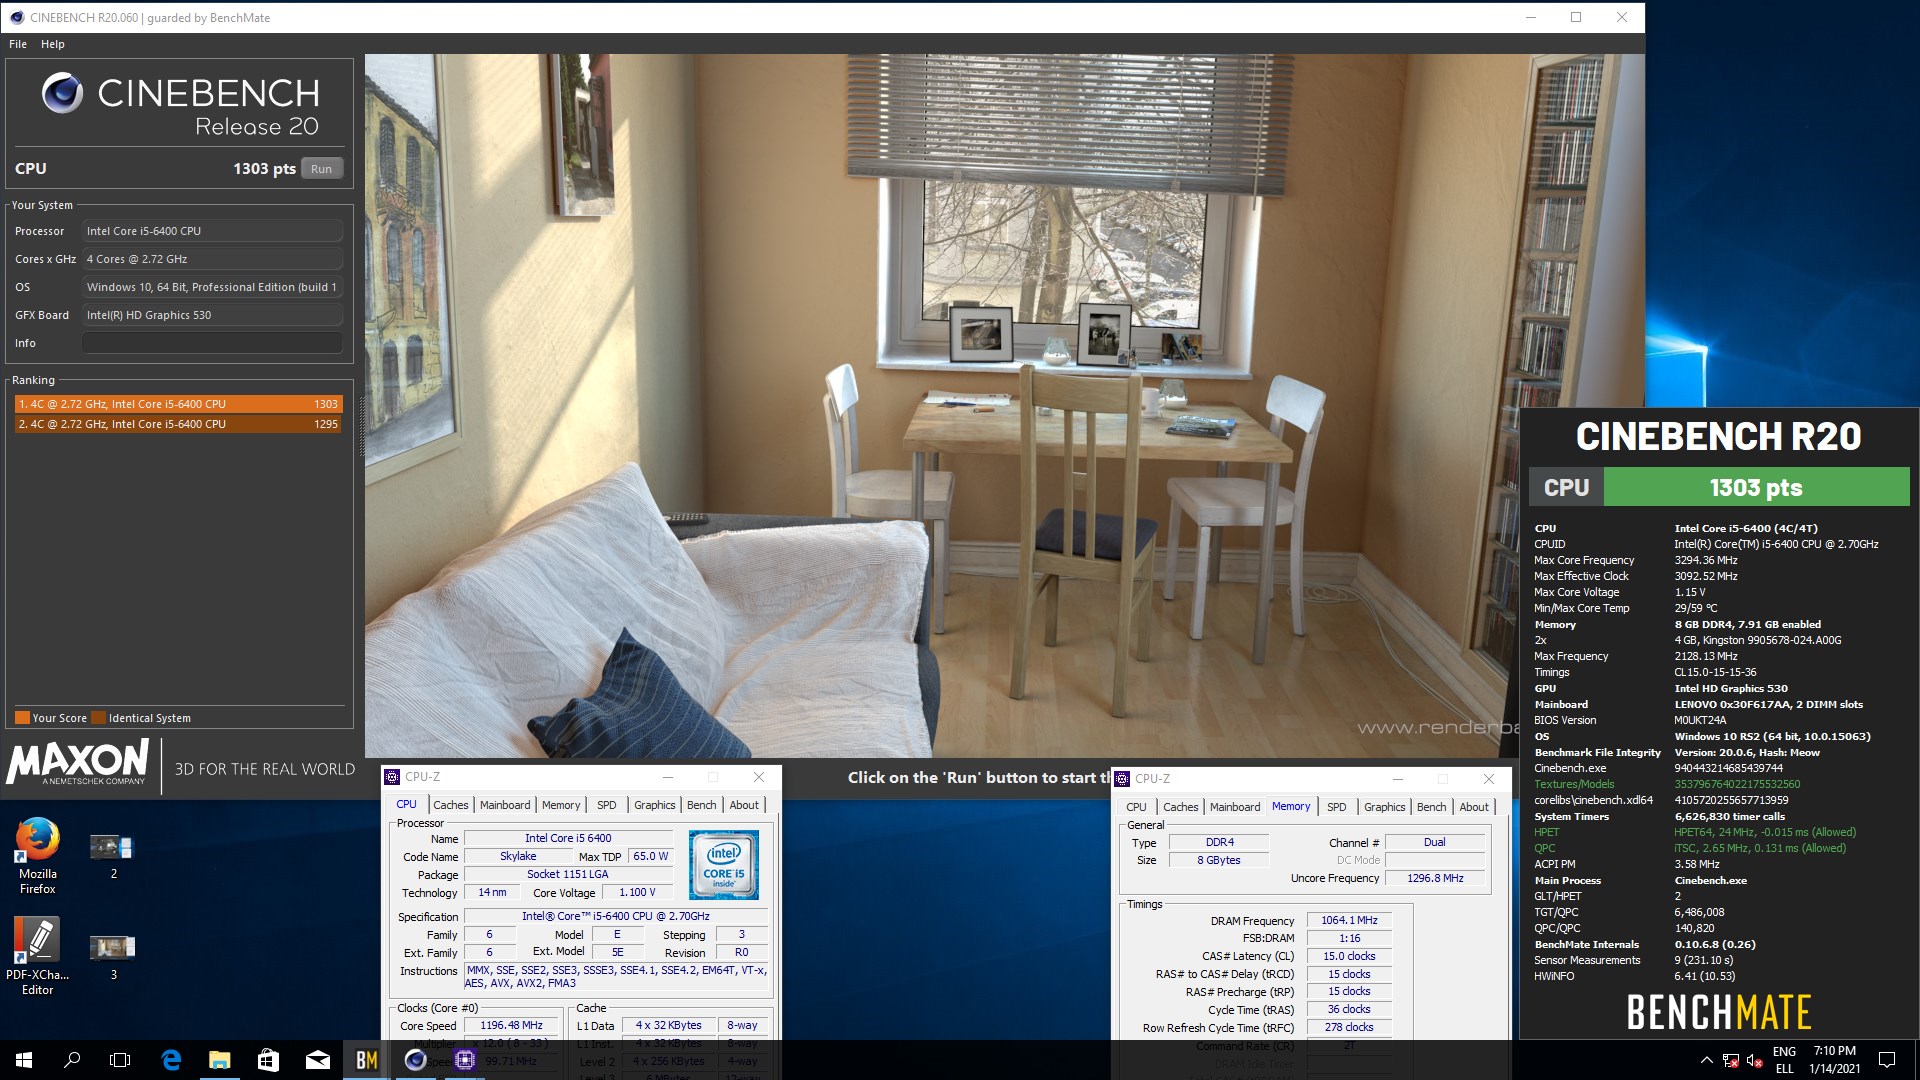
Task: Switch to Graphics tab in left CPU-Z
Action: (655, 805)
